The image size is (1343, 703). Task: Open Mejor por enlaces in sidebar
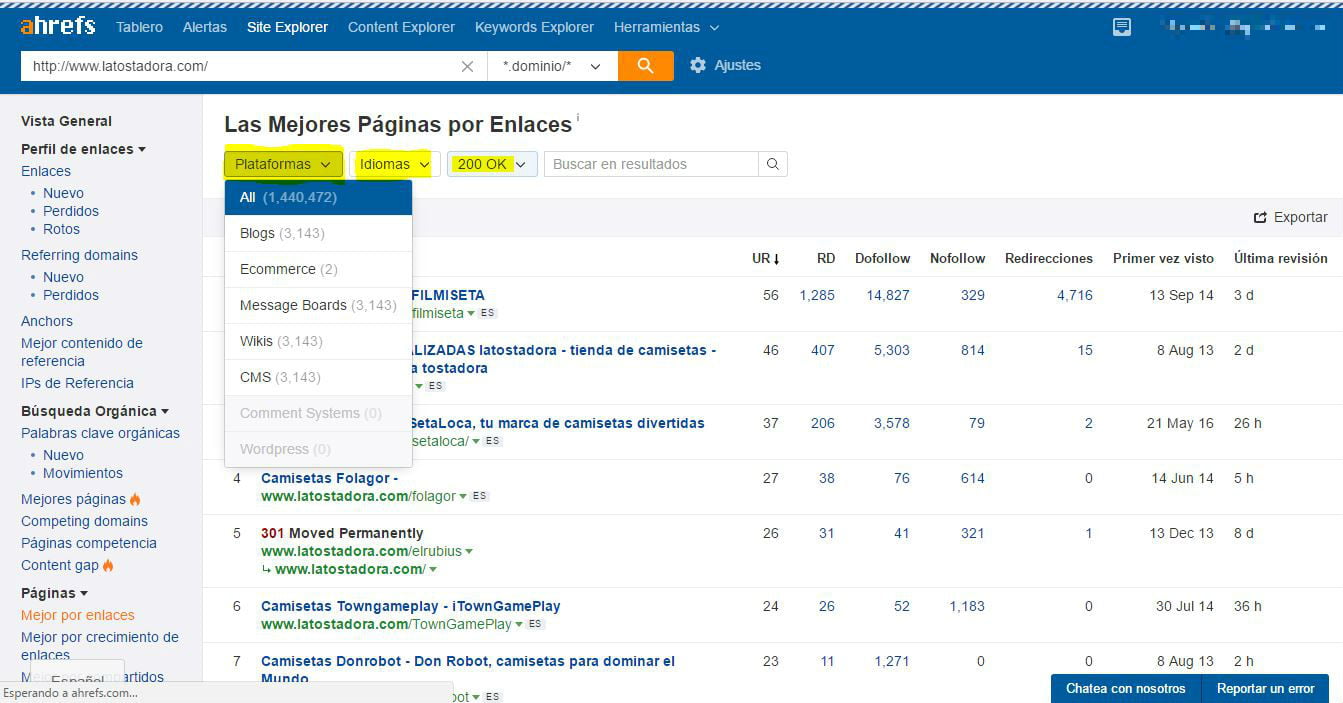click(x=77, y=615)
